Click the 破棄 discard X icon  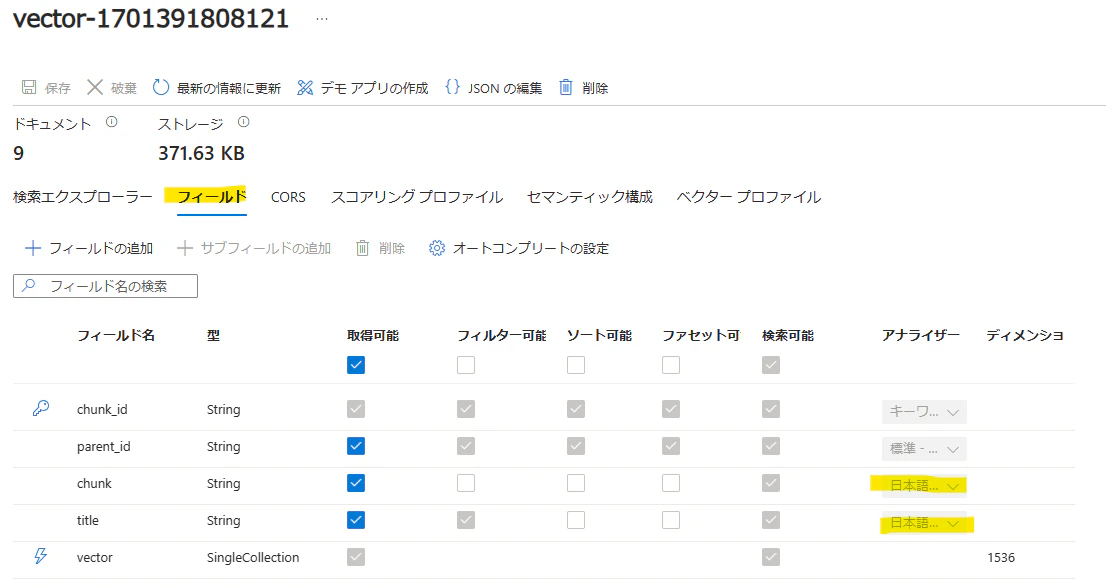coord(95,87)
